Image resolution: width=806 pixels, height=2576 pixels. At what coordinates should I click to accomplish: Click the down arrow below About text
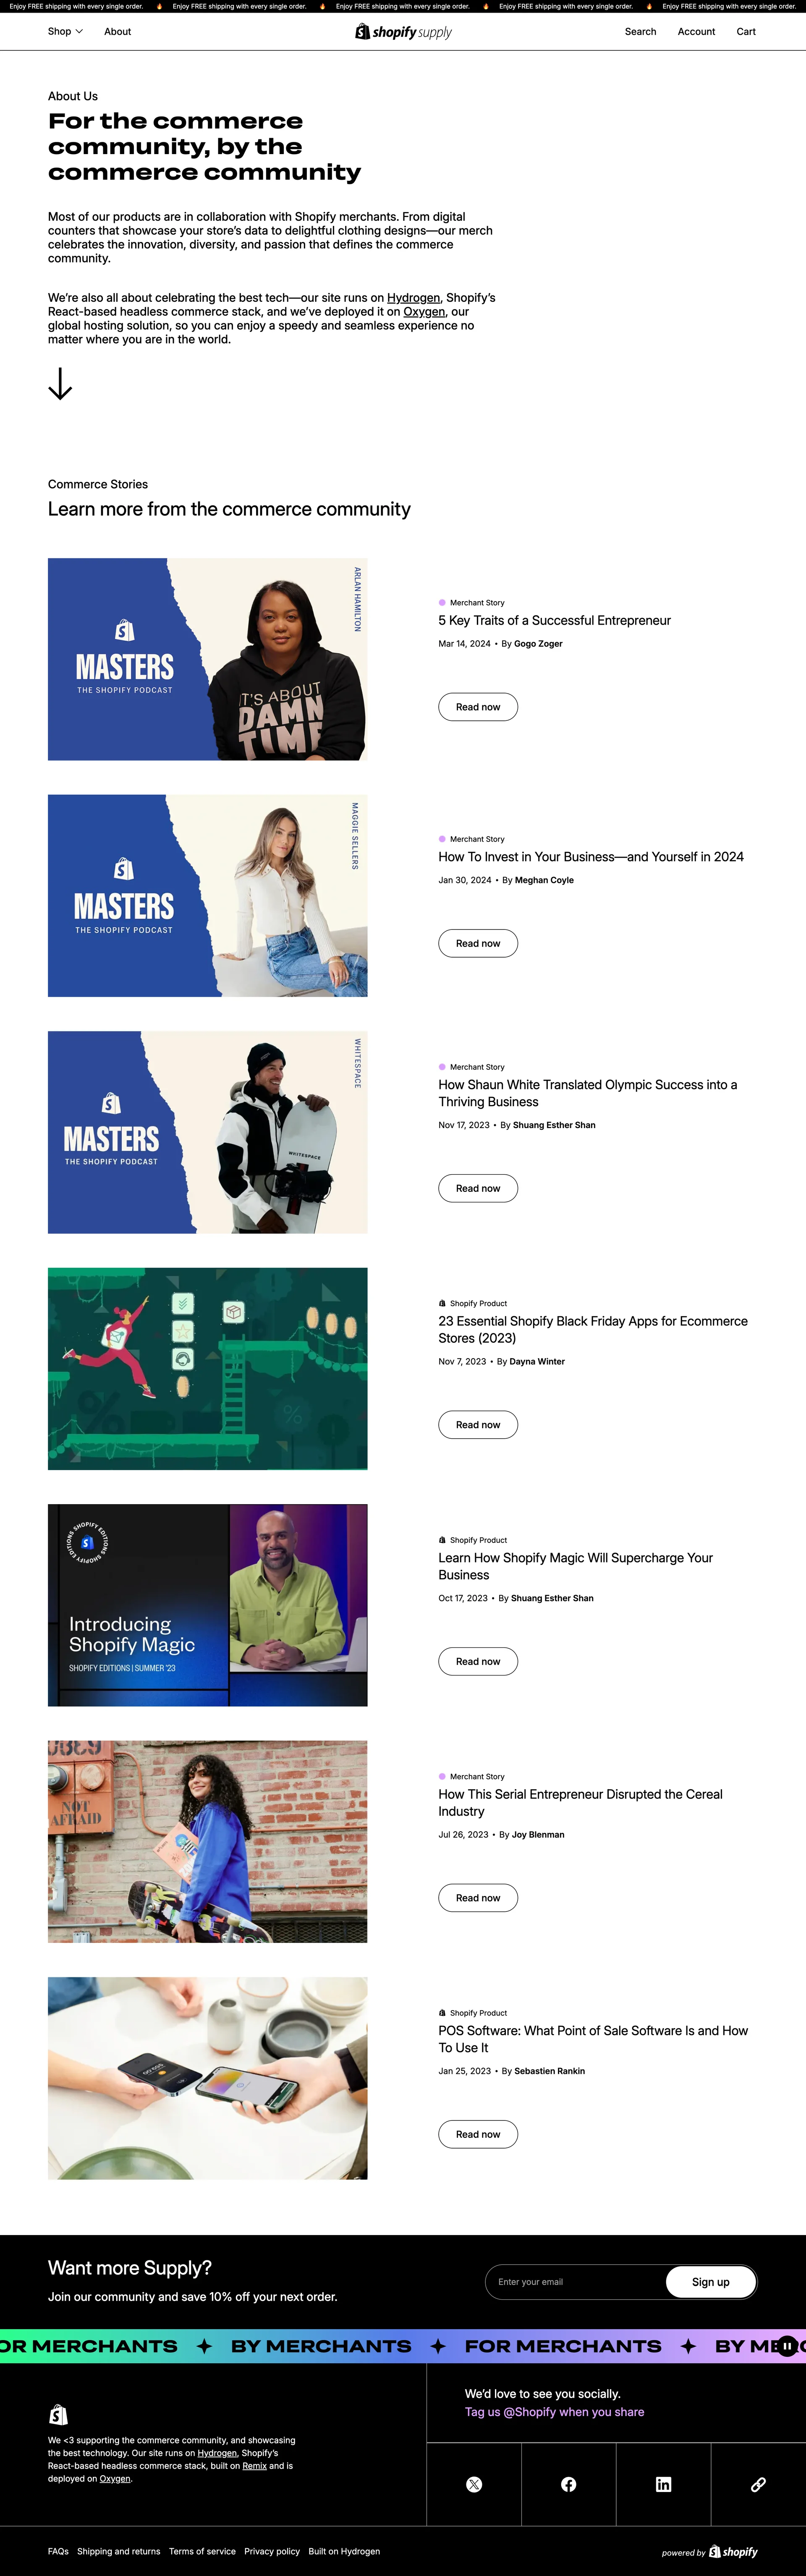click(60, 384)
